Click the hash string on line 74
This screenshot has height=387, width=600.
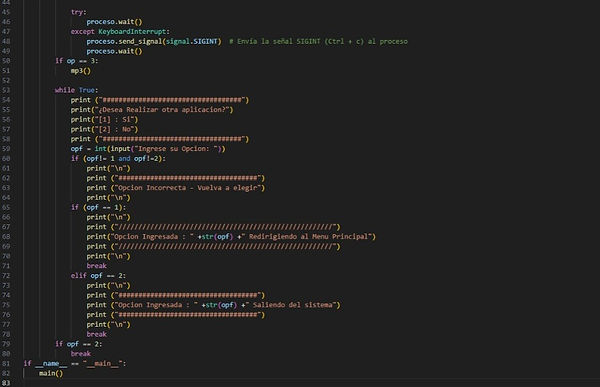point(188,295)
